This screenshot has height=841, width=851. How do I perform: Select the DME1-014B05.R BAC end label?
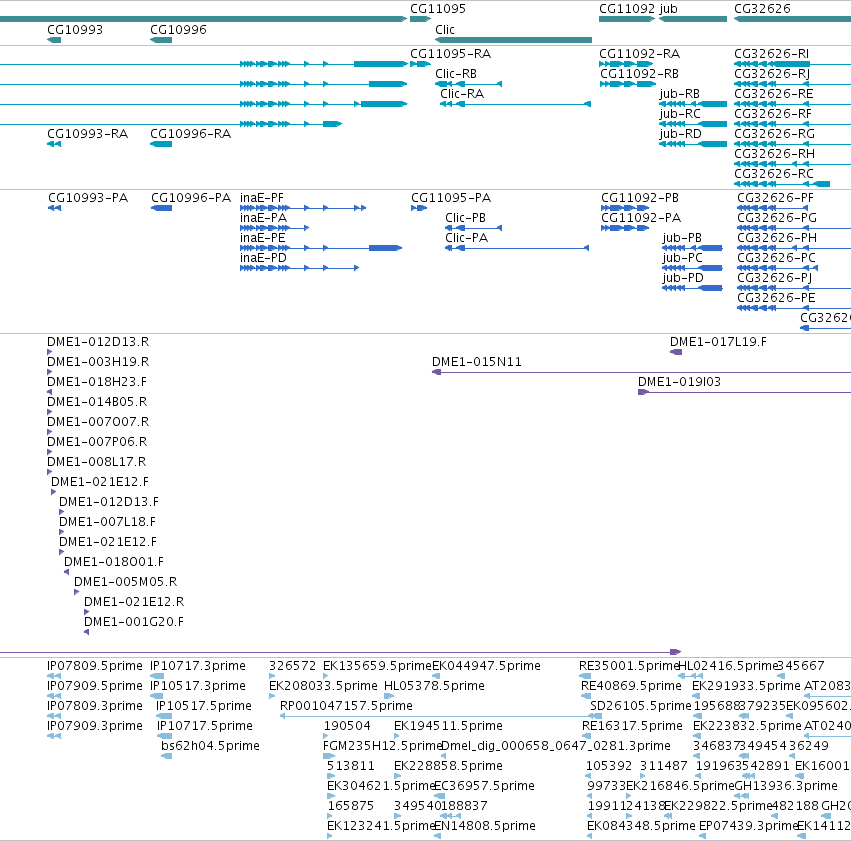(x=97, y=402)
